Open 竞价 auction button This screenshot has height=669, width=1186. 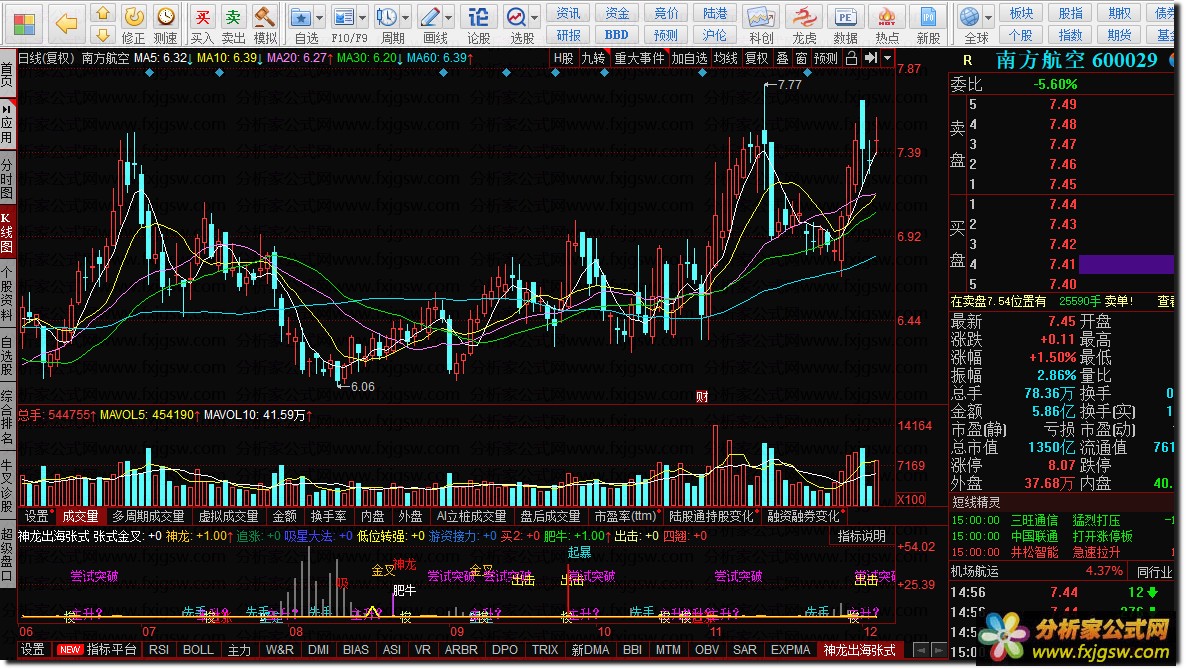pos(666,14)
